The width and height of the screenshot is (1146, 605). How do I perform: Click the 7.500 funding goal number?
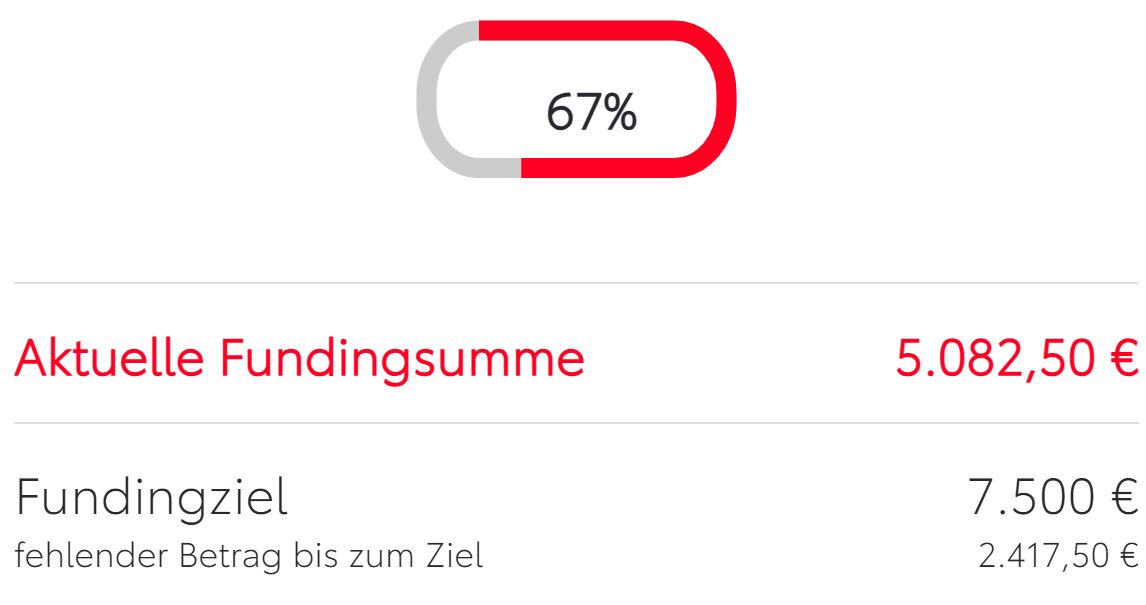coord(1034,497)
